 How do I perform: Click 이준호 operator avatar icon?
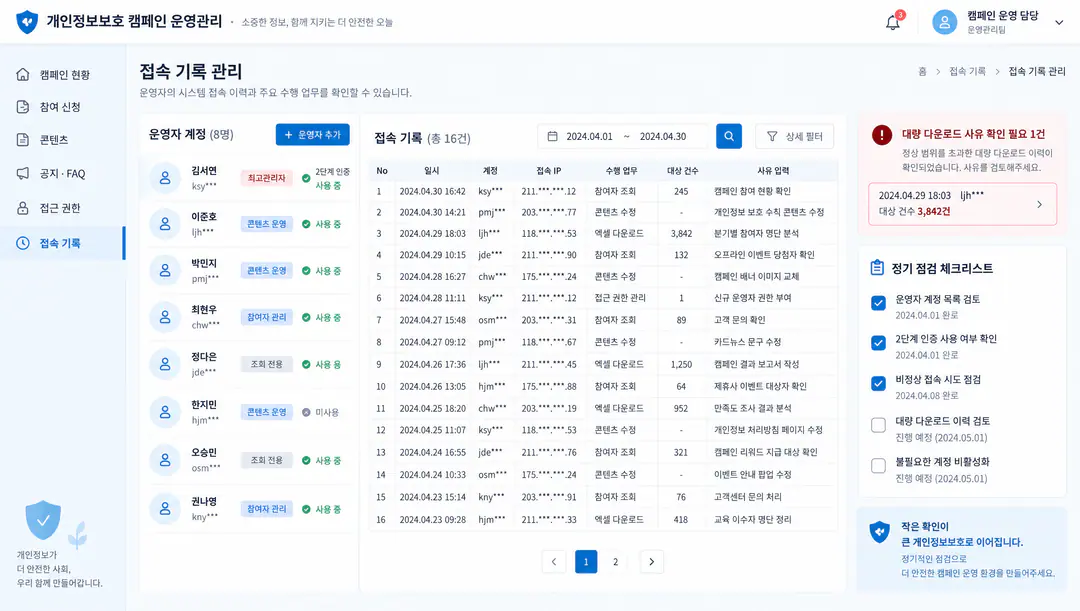tap(165, 224)
